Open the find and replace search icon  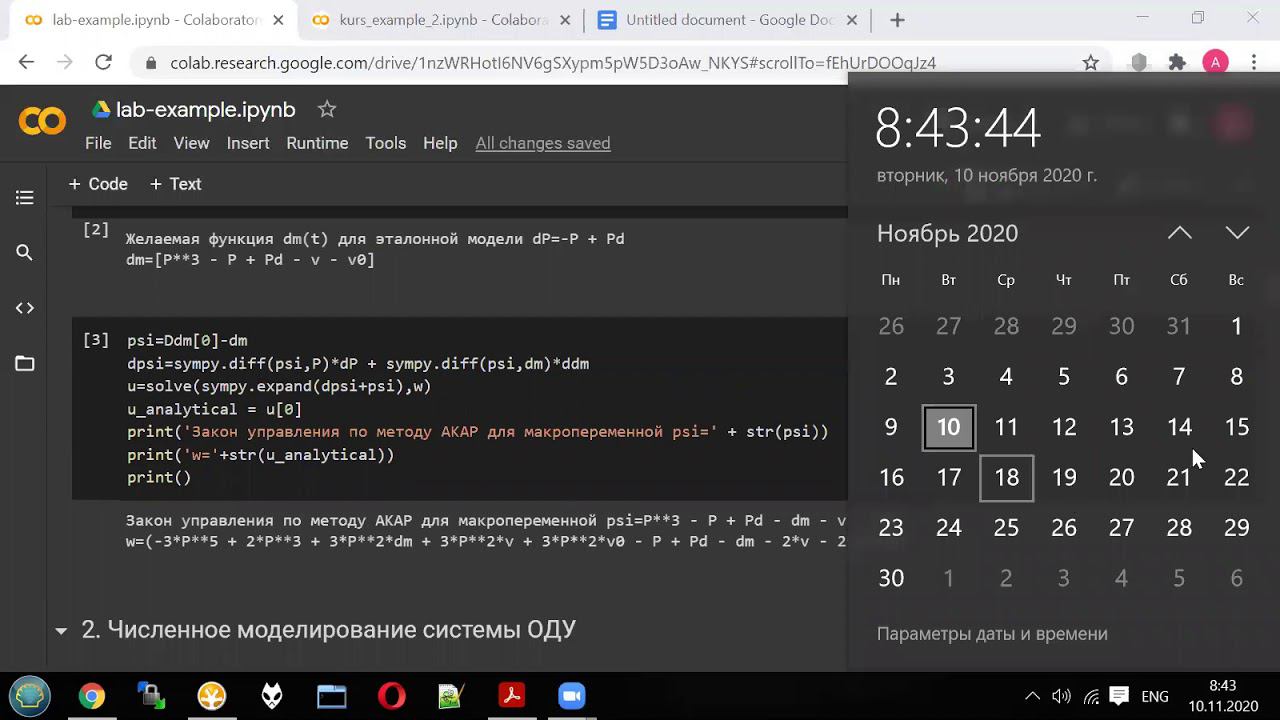(x=25, y=253)
